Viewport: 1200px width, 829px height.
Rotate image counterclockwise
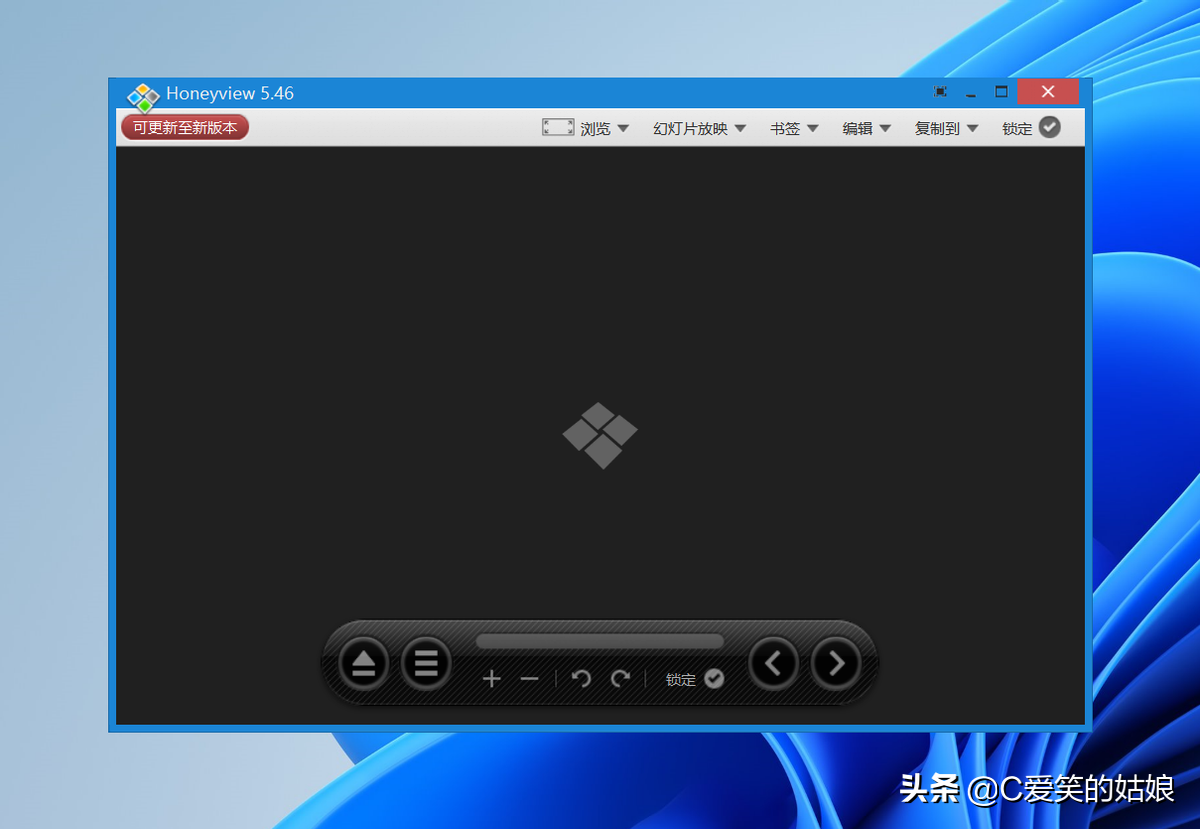(x=581, y=679)
